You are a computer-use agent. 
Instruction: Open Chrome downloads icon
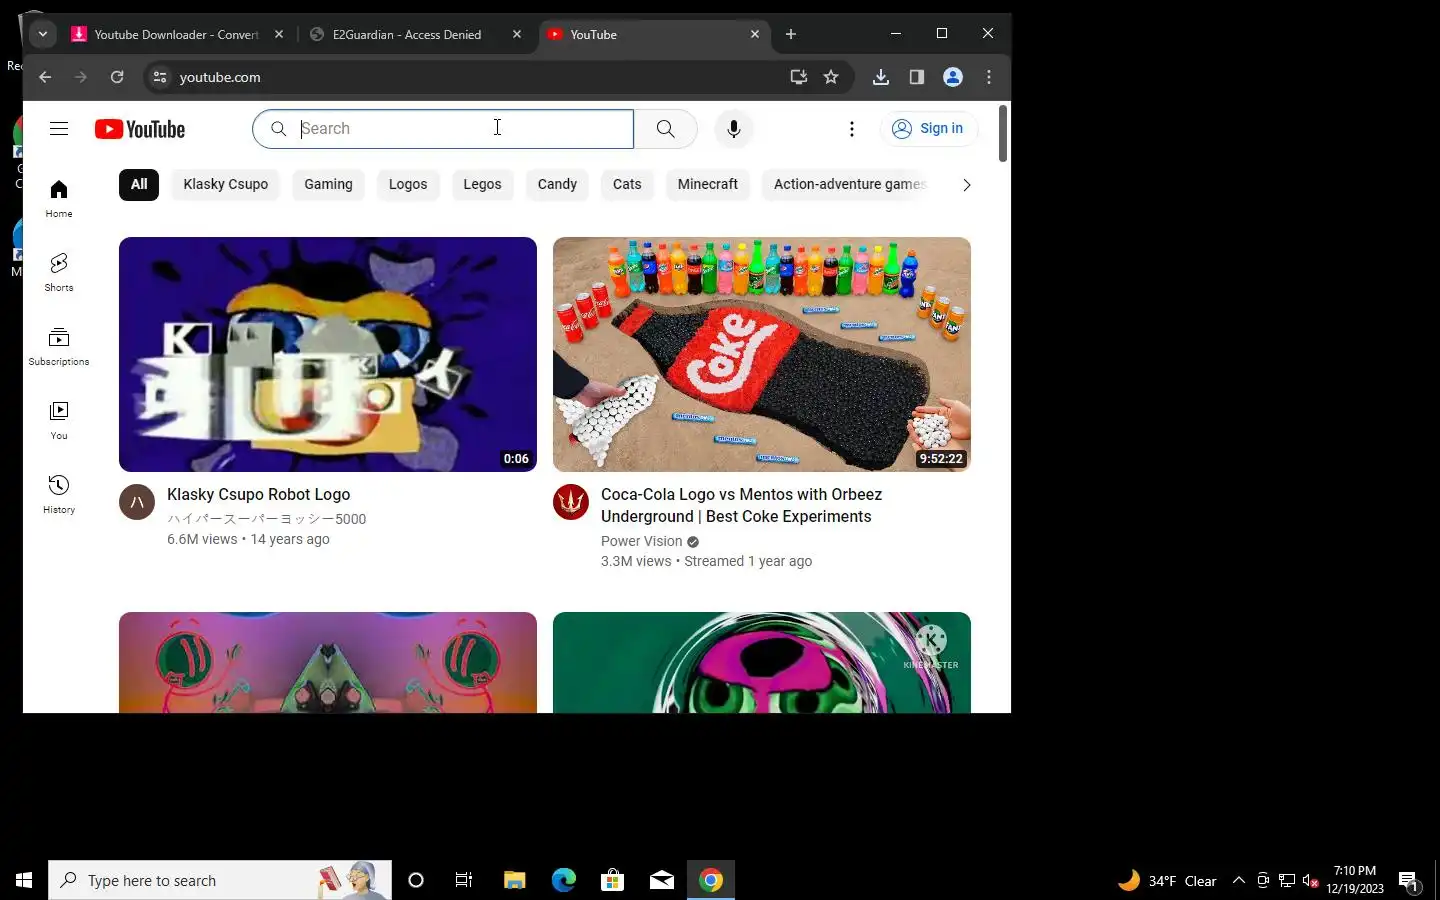[x=881, y=77]
